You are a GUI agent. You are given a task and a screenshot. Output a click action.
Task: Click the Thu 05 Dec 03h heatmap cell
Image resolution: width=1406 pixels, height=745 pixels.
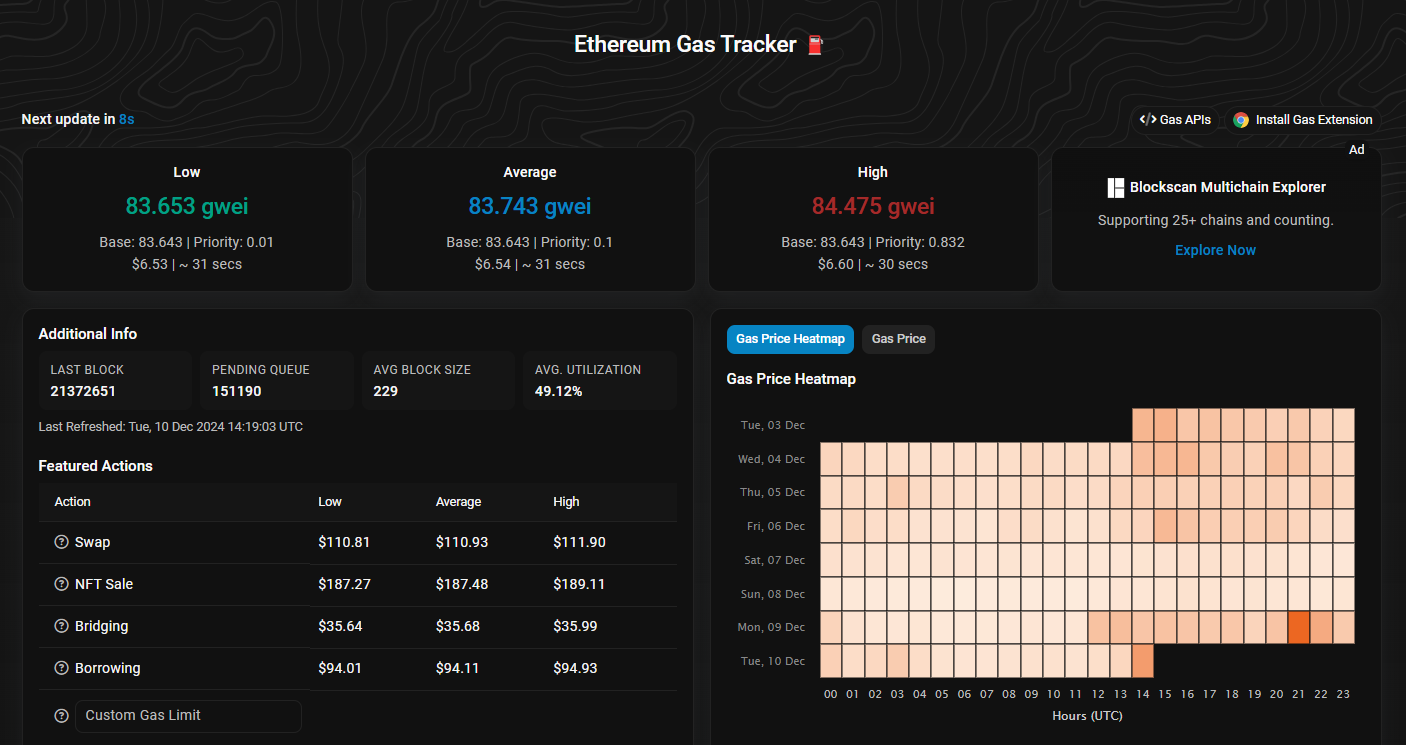pyautogui.click(x=898, y=492)
